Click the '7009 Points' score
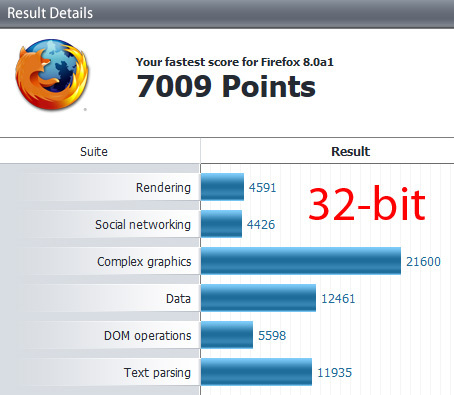This screenshot has height=395, width=454. 226,86
